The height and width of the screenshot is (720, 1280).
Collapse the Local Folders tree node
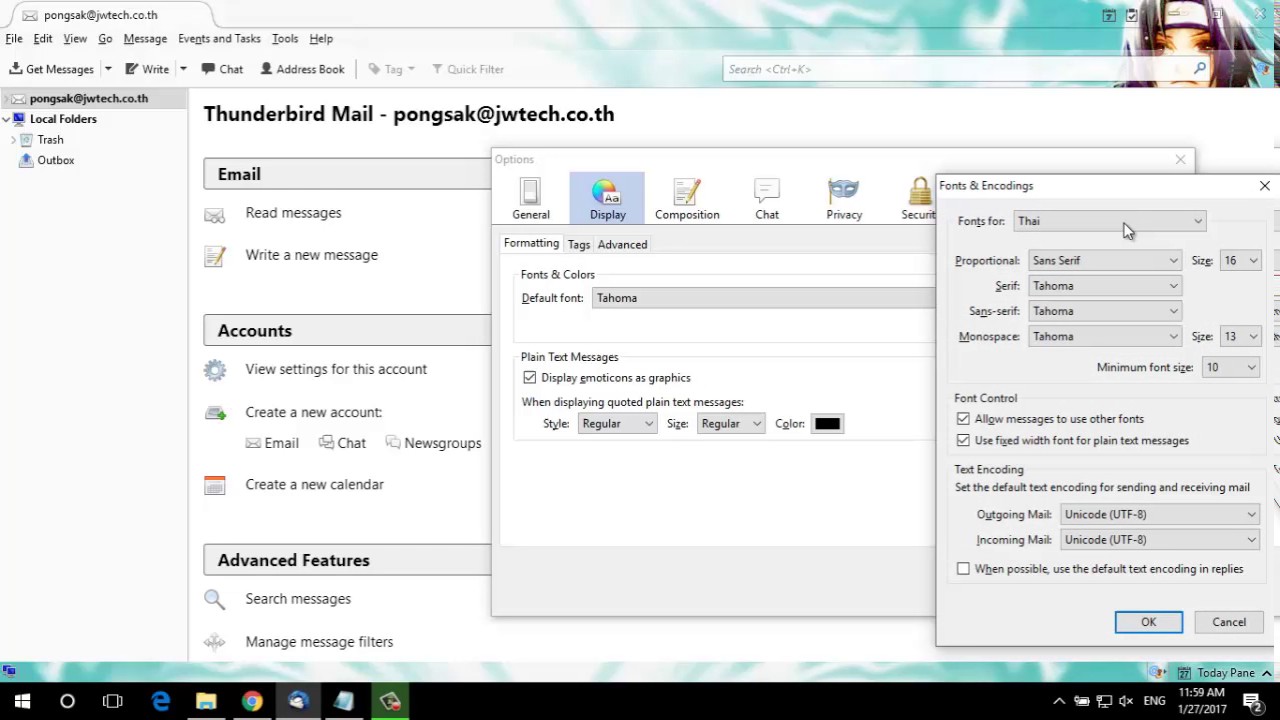tap(6, 119)
